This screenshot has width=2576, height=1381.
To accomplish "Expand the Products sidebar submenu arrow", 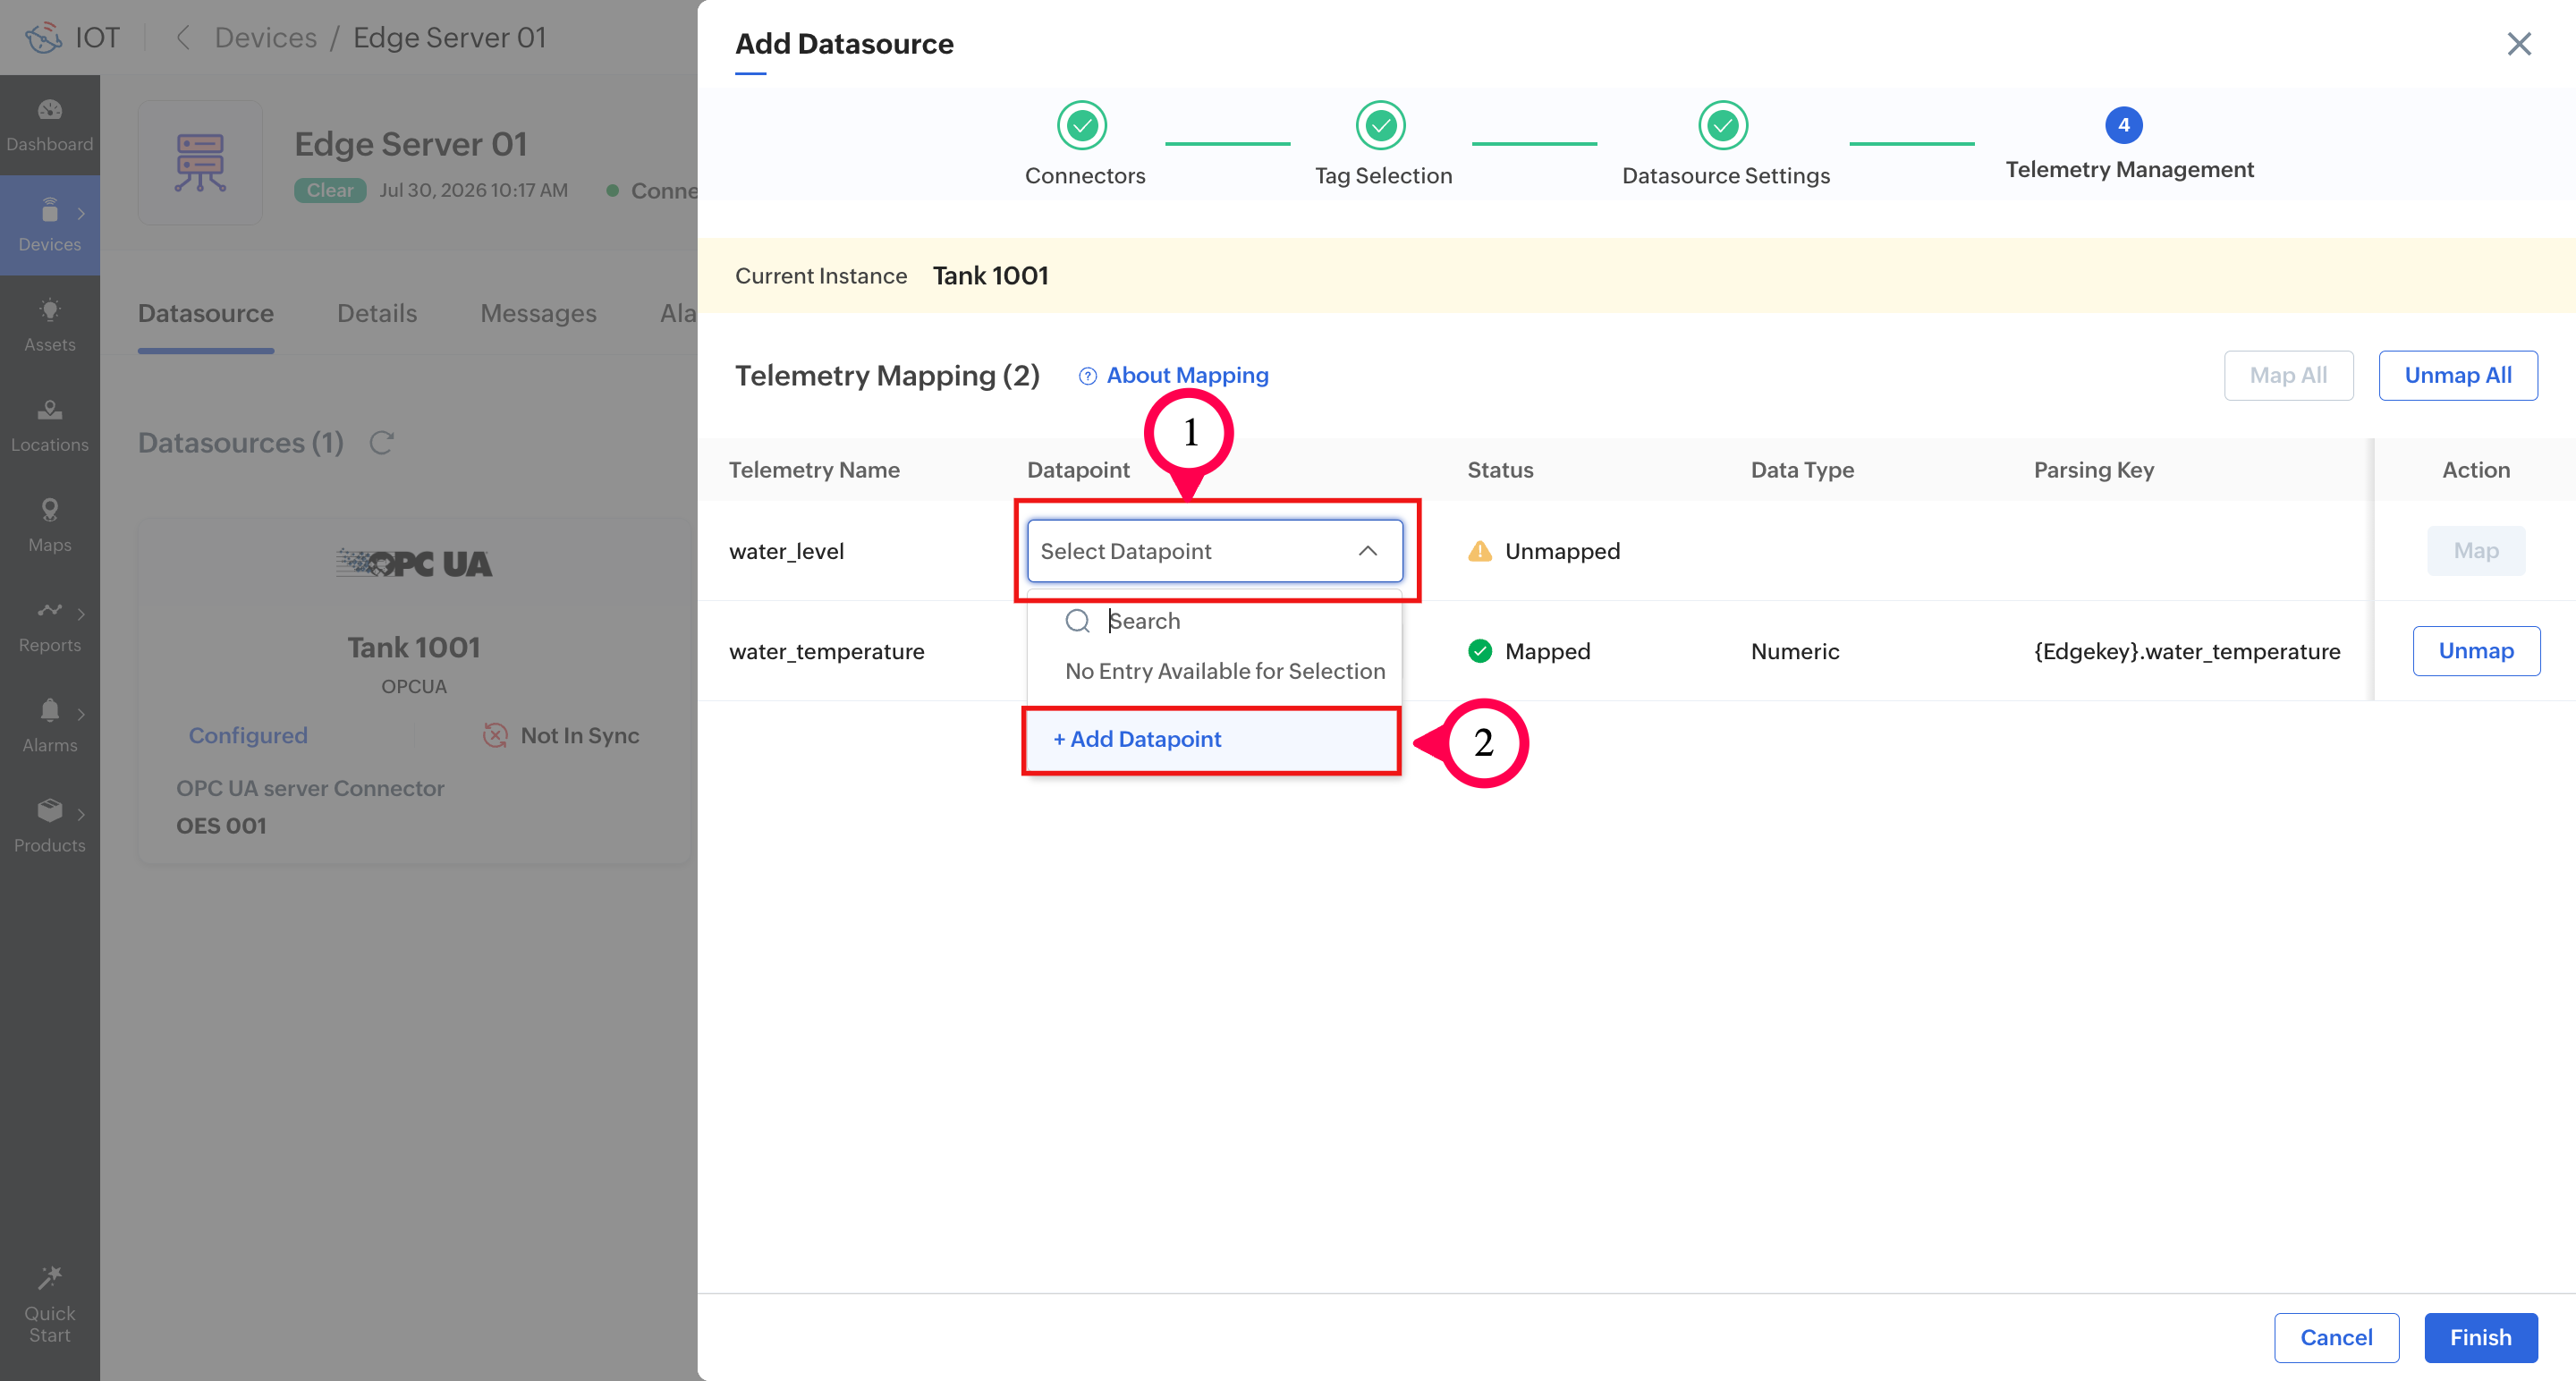I will point(81,813).
